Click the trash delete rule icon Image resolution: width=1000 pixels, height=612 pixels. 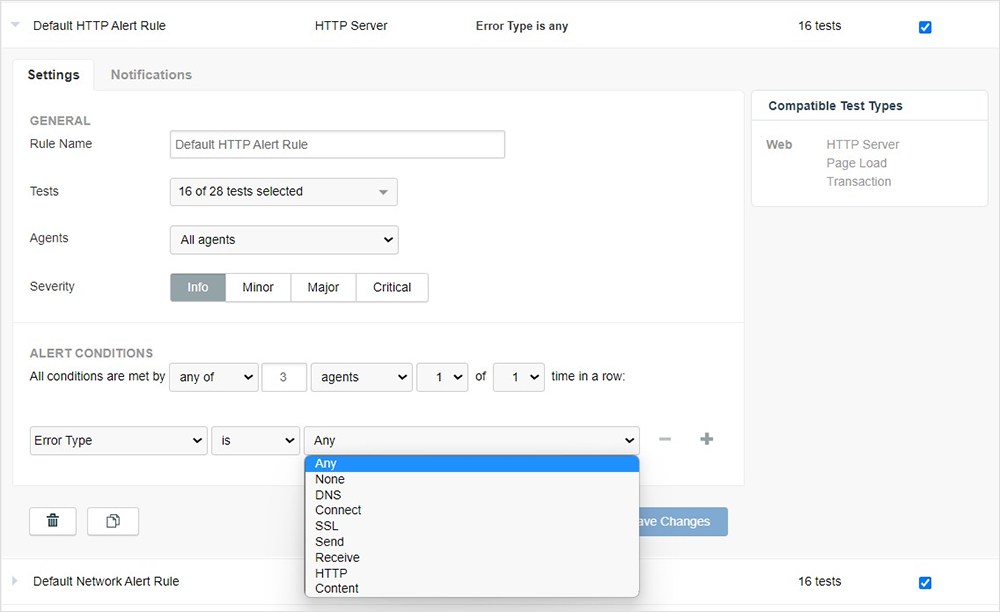(x=53, y=521)
